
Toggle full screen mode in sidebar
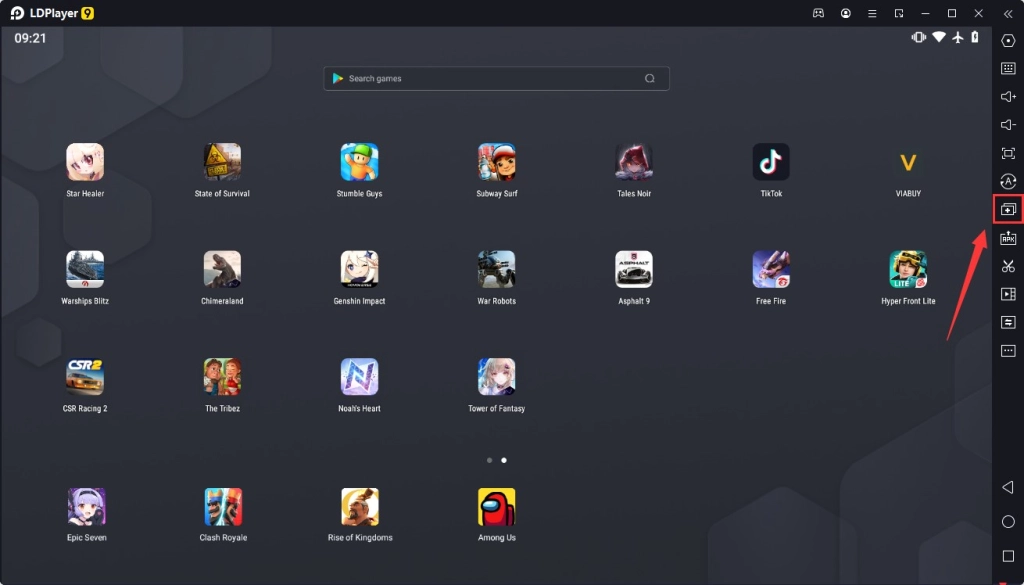click(x=1008, y=153)
